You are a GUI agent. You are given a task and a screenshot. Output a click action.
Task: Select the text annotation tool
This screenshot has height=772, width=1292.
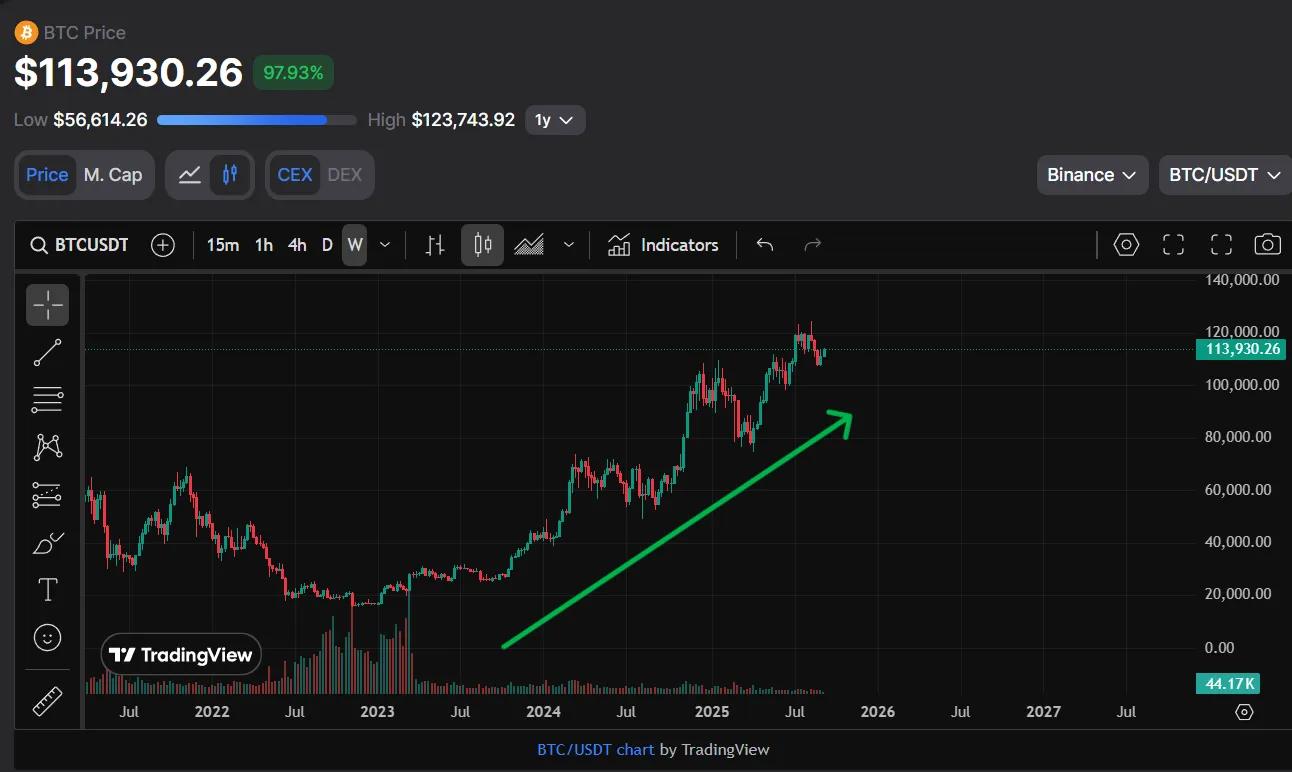pyautogui.click(x=47, y=590)
